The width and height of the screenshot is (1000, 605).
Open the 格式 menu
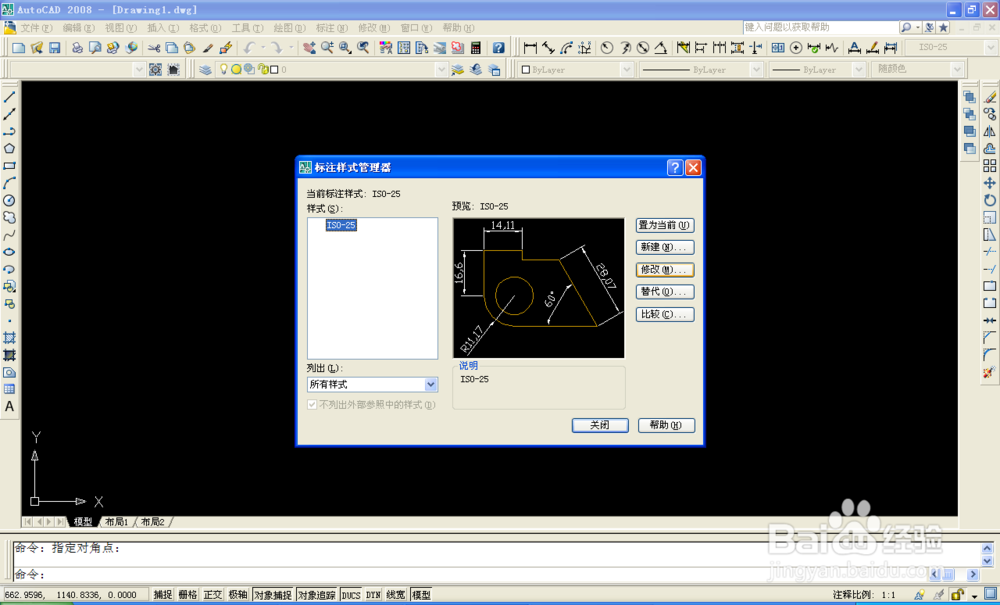click(x=205, y=28)
